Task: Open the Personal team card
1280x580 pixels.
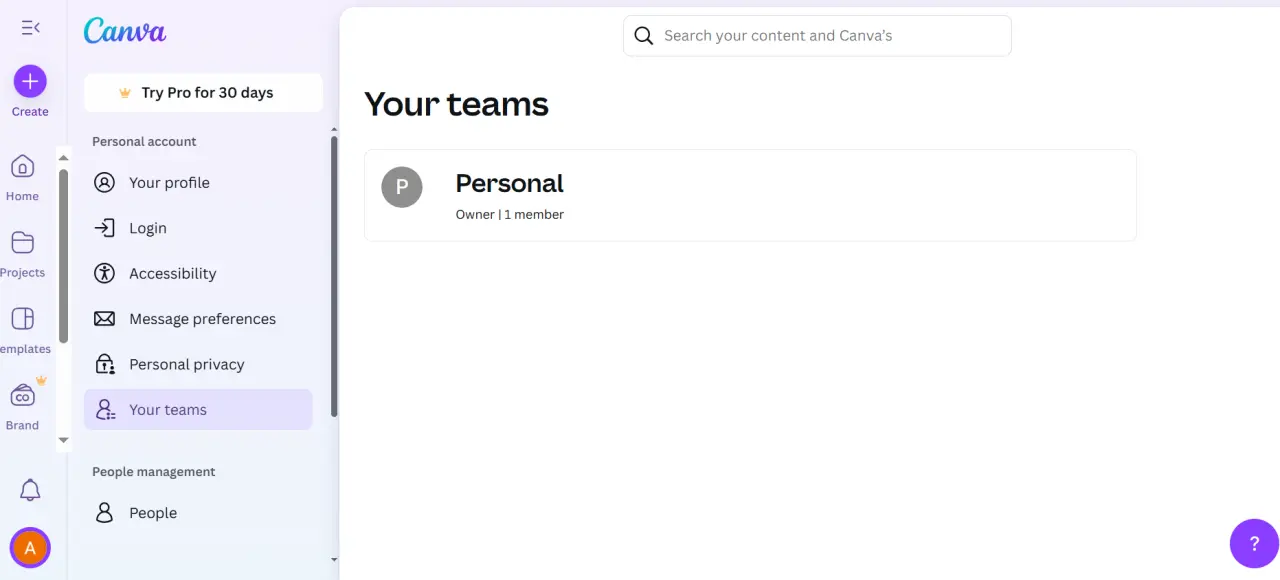Action: pyautogui.click(x=750, y=195)
